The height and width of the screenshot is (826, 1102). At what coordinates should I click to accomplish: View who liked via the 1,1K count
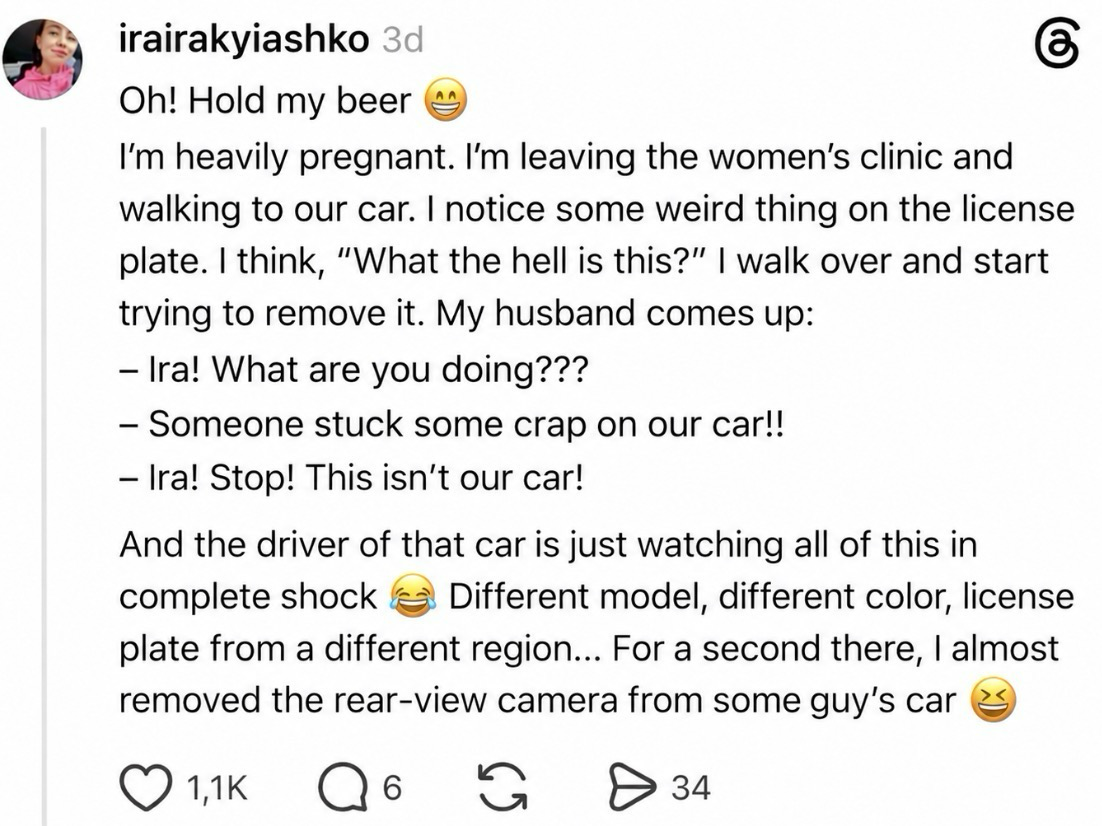(217, 788)
